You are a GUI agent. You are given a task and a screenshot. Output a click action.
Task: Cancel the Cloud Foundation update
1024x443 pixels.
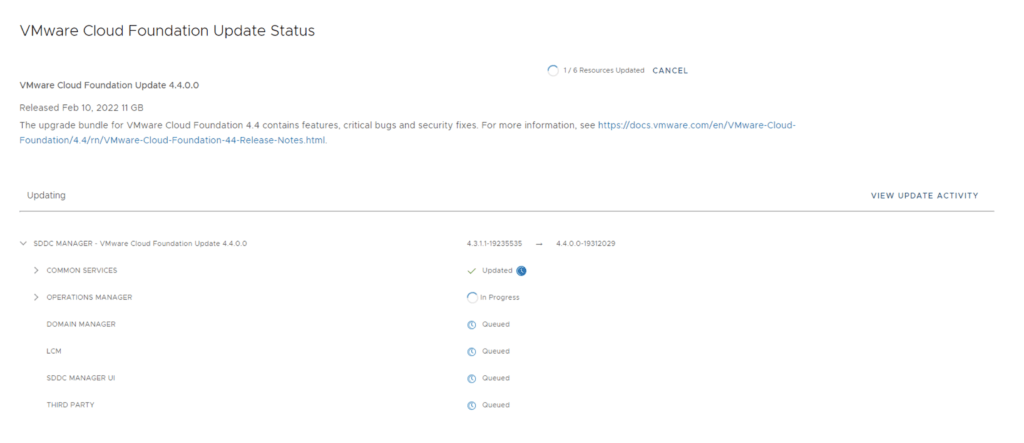[670, 71]
